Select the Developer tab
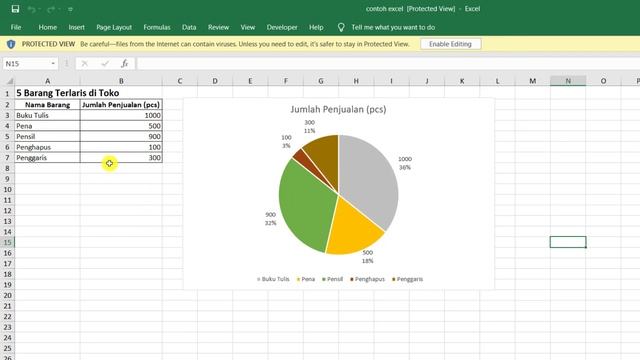Image resolution: width=640 pixels, height=360 pixels. tap(282, 27)
